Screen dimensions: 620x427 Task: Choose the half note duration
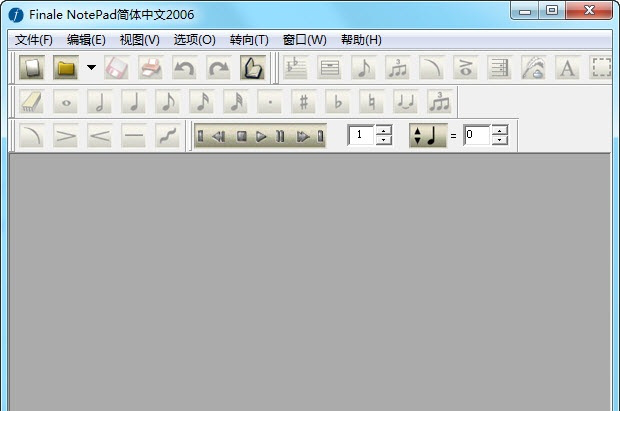pyautogui.click(x=100, y=102)
